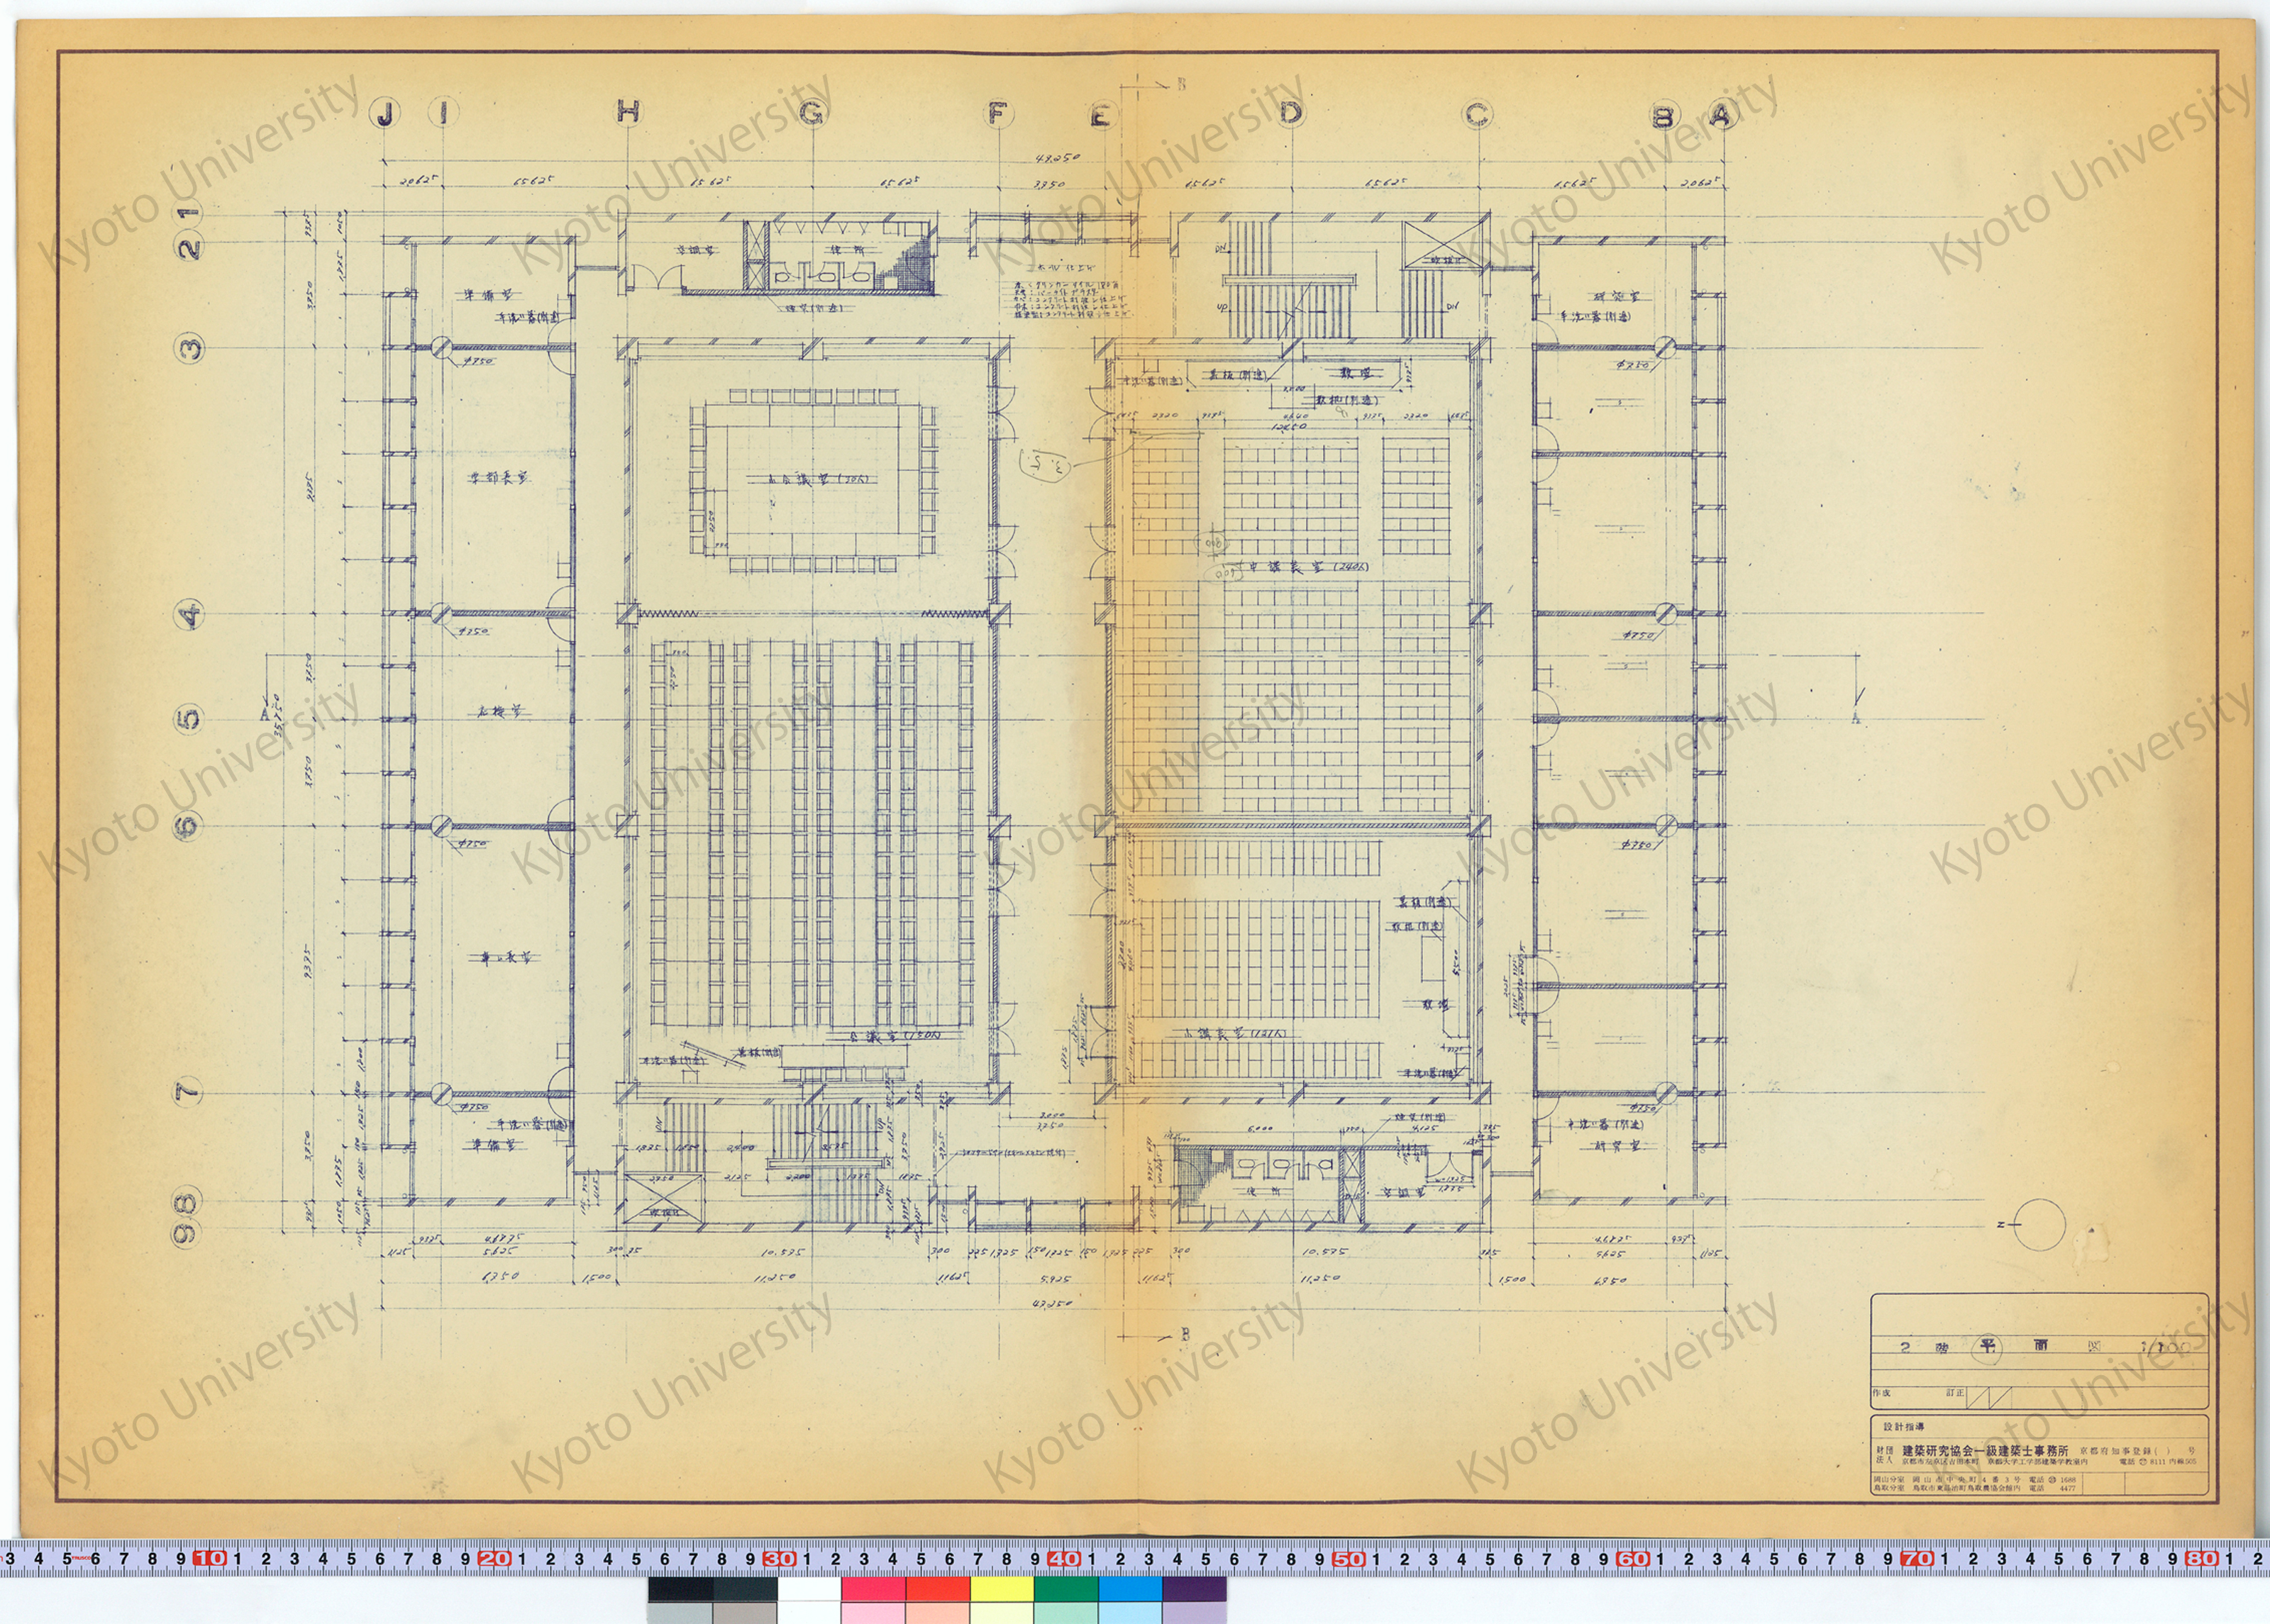Click the 設計指導 heading in title block
This screenshot has width=2270, height=1624.
[x=1903, y=1427]
